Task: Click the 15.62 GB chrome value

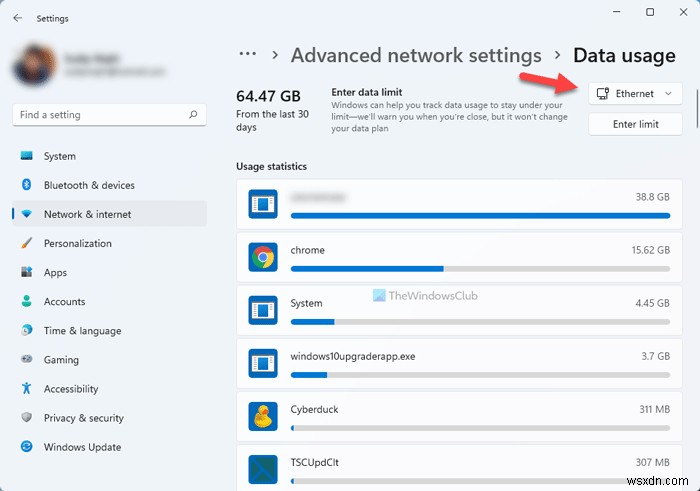Action: [x=650, y=250]
